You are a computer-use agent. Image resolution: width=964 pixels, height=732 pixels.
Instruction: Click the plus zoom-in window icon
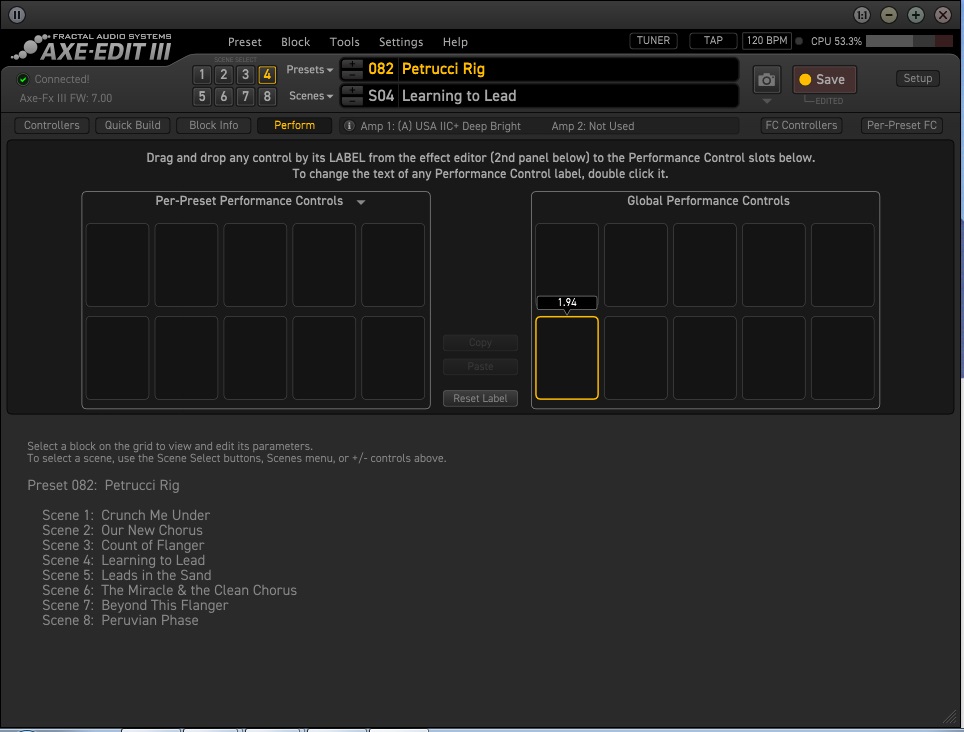point(915,15)
